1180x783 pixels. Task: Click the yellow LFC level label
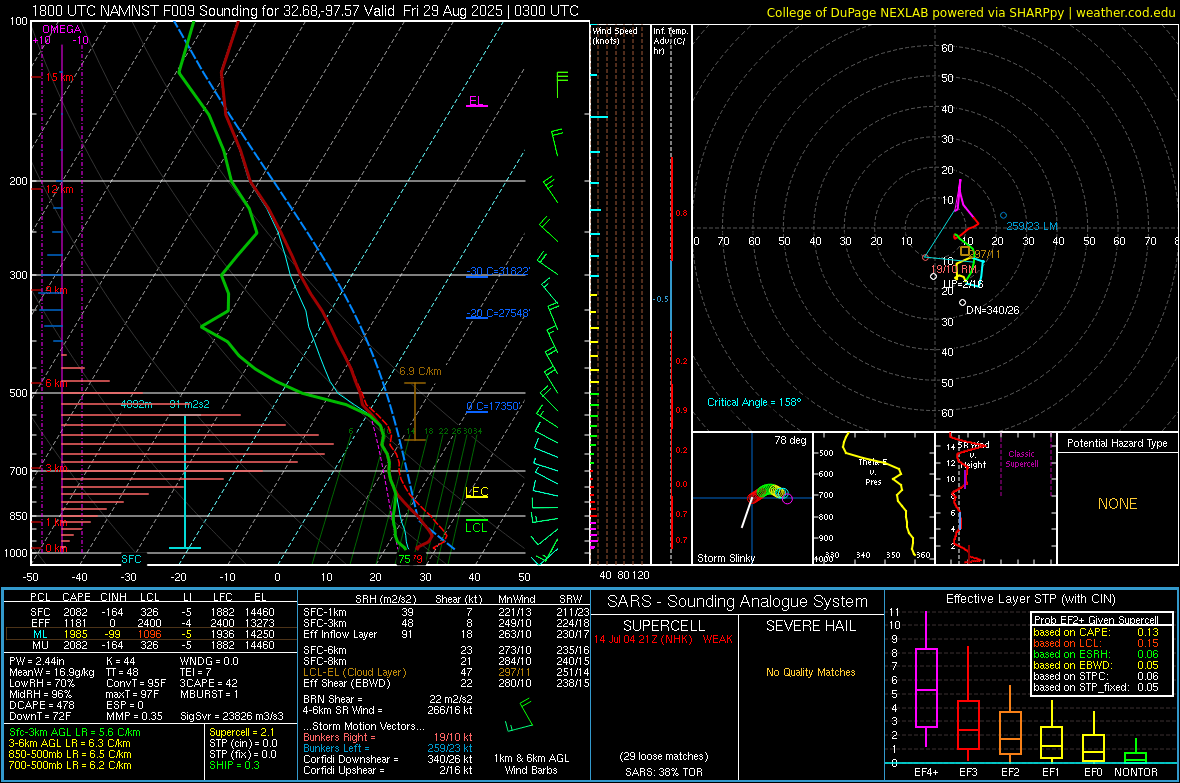point(477,492)
